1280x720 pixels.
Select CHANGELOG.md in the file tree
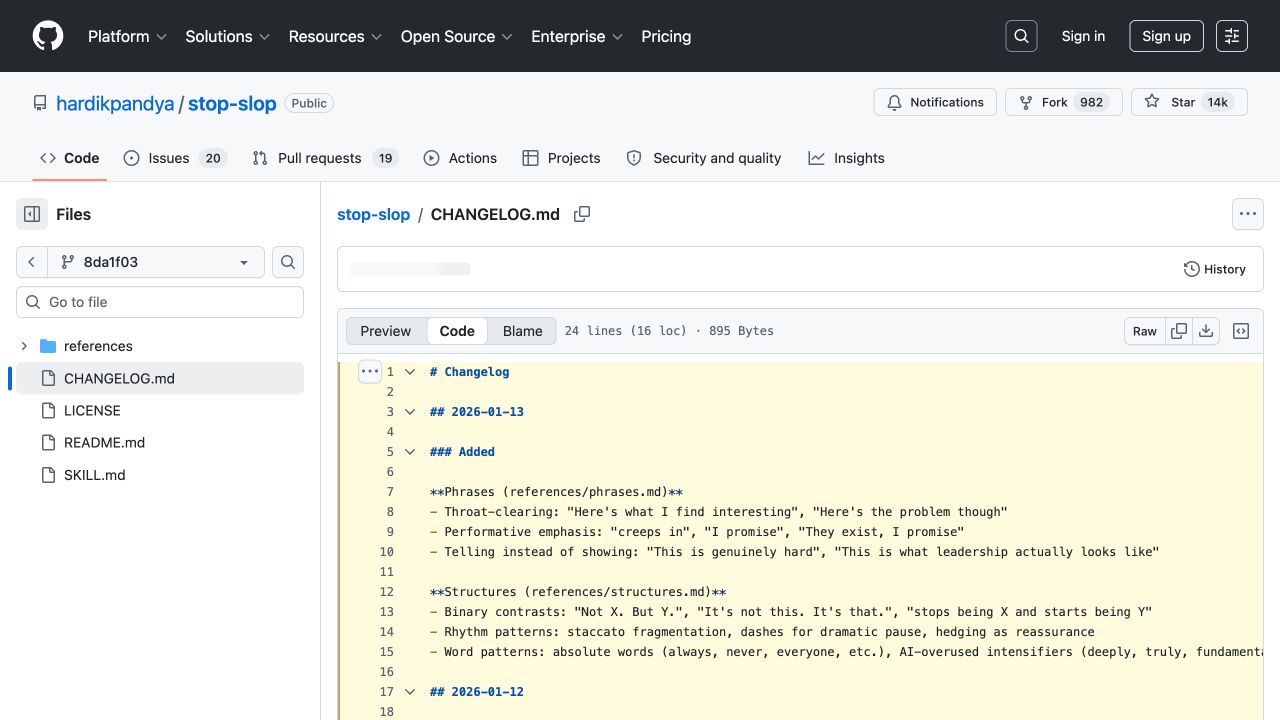tap(160, 378)
